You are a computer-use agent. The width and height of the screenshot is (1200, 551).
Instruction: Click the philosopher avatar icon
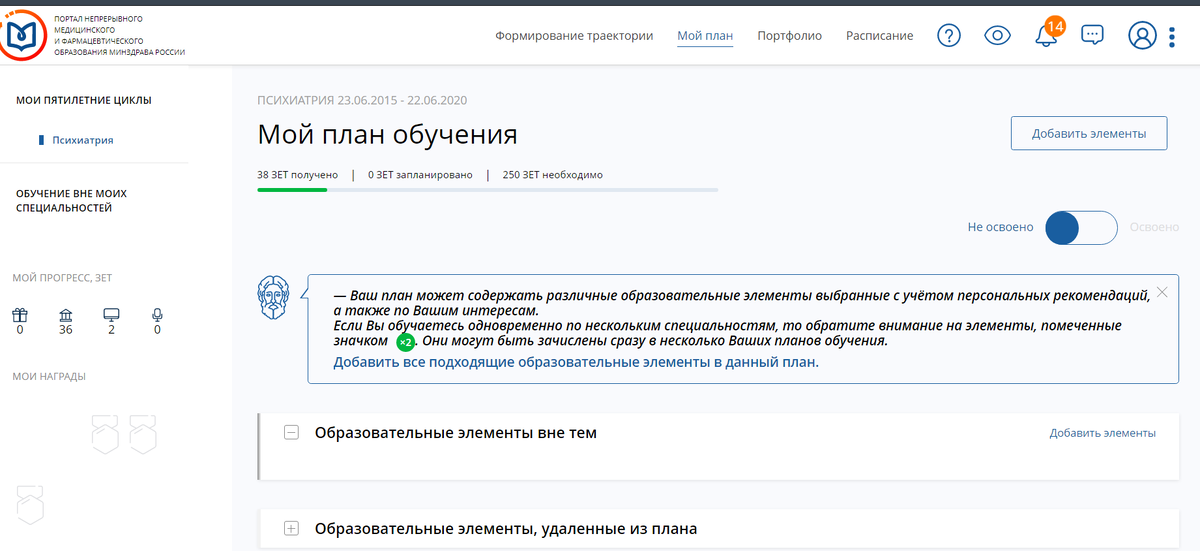tap(275, 298)
